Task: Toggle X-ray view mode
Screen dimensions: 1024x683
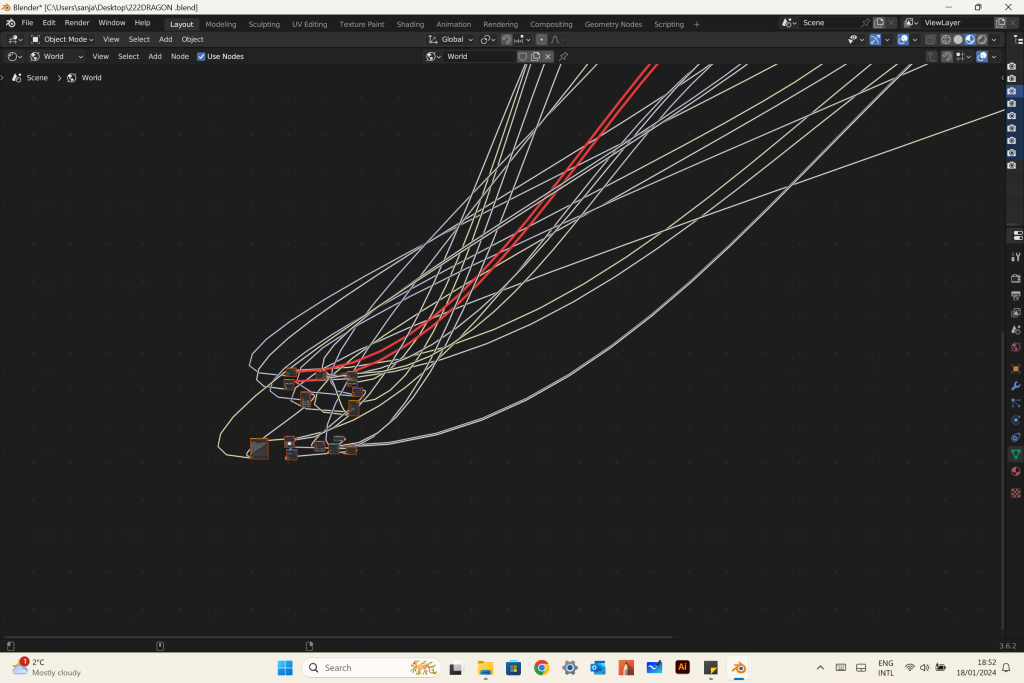Action: pyautogui.click(x=931, y=40)
